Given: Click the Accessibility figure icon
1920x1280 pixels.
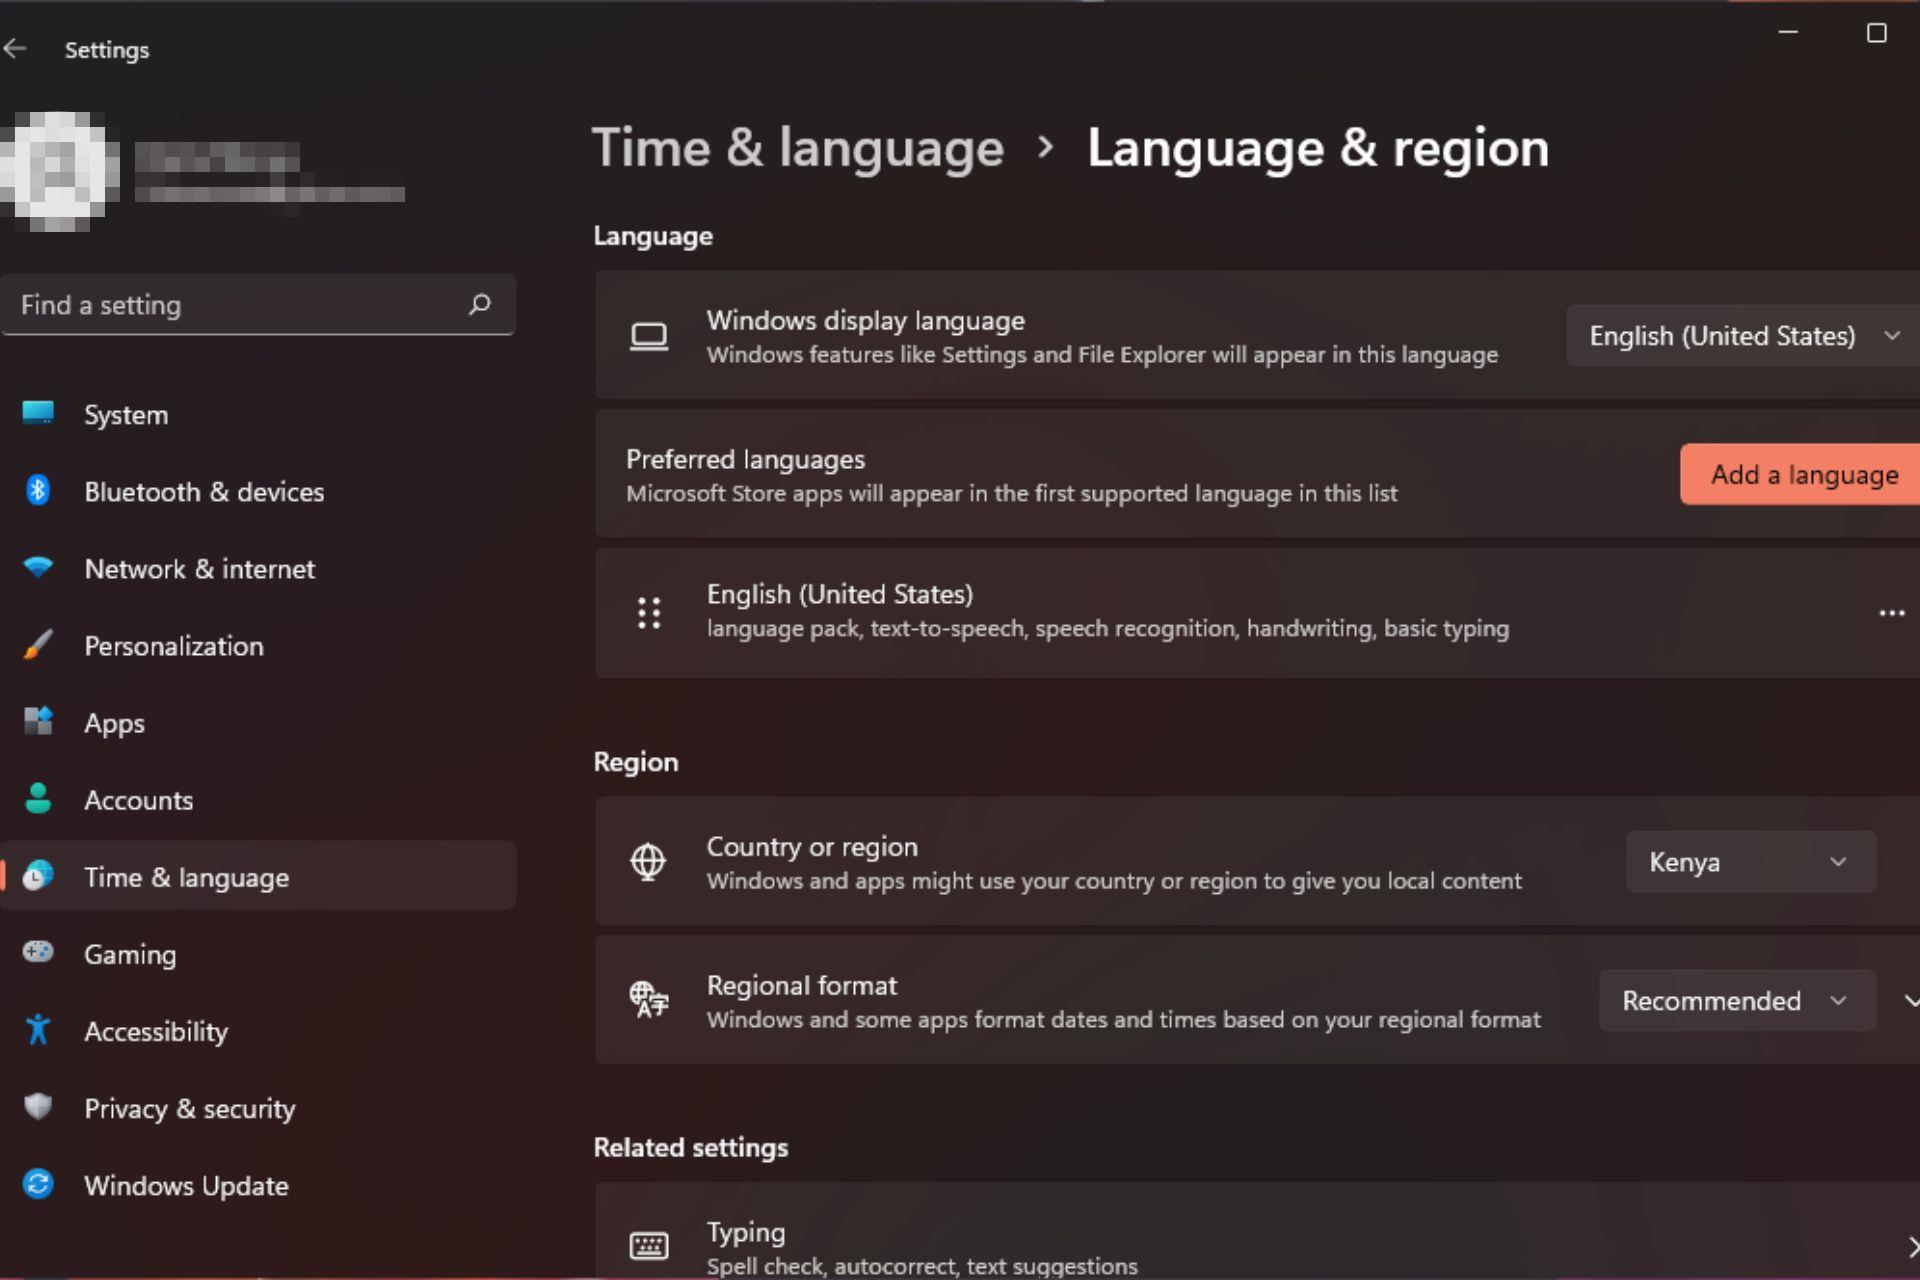Looking at the screenshot, I should 38,1029.
